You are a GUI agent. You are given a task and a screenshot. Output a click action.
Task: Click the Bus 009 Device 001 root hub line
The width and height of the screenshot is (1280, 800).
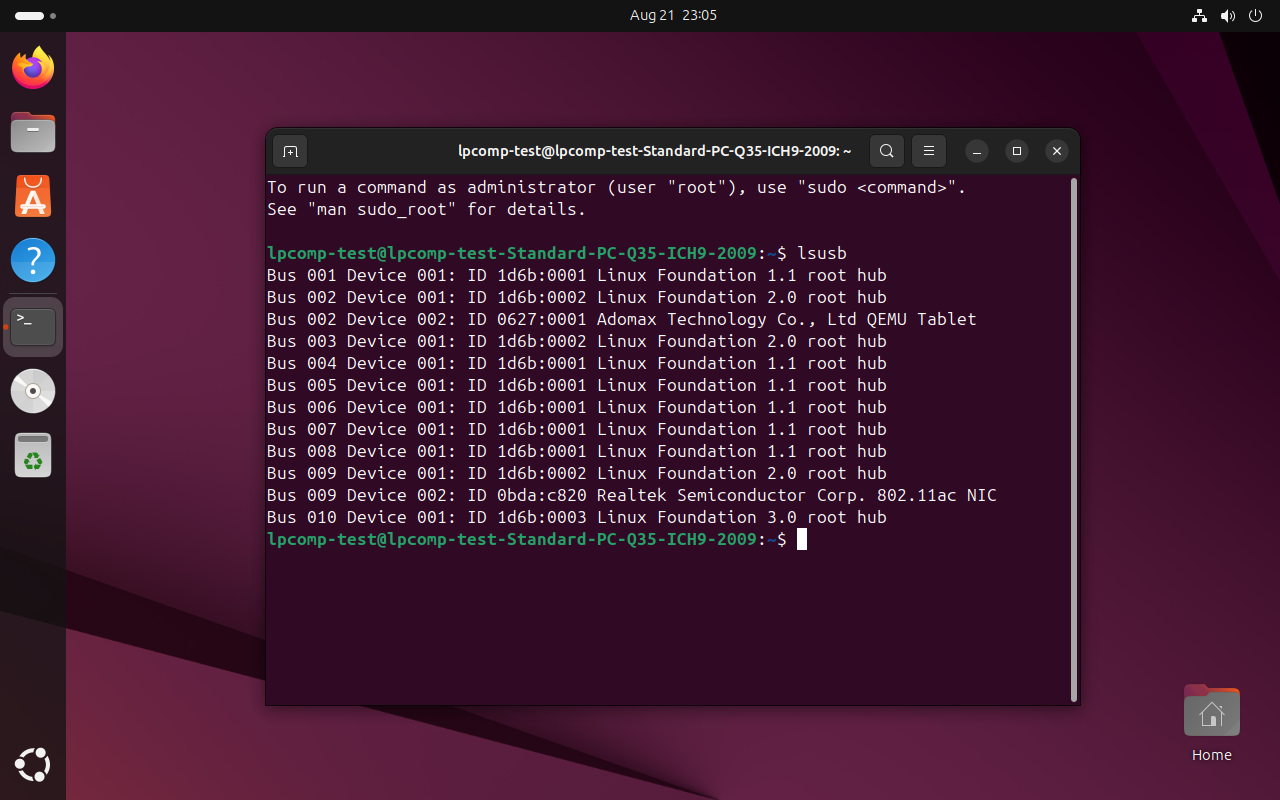[x=577, y=473]
